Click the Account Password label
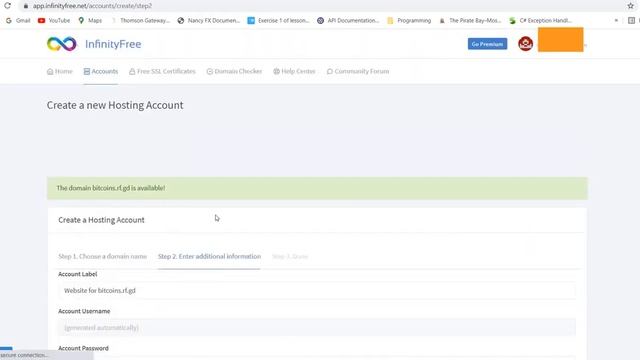The image size is (640, 360). [83, 348]
